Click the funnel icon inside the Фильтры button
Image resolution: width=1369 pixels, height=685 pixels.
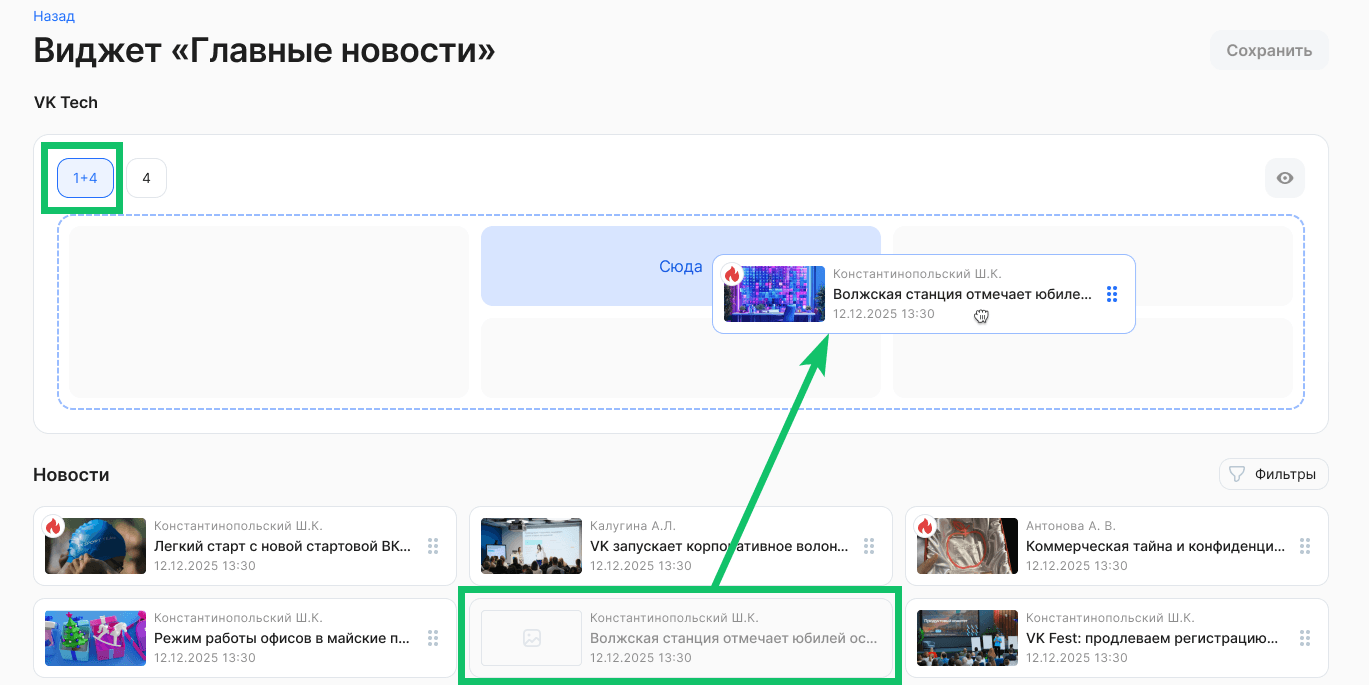pyautogui.click(x=1237, y=473)
